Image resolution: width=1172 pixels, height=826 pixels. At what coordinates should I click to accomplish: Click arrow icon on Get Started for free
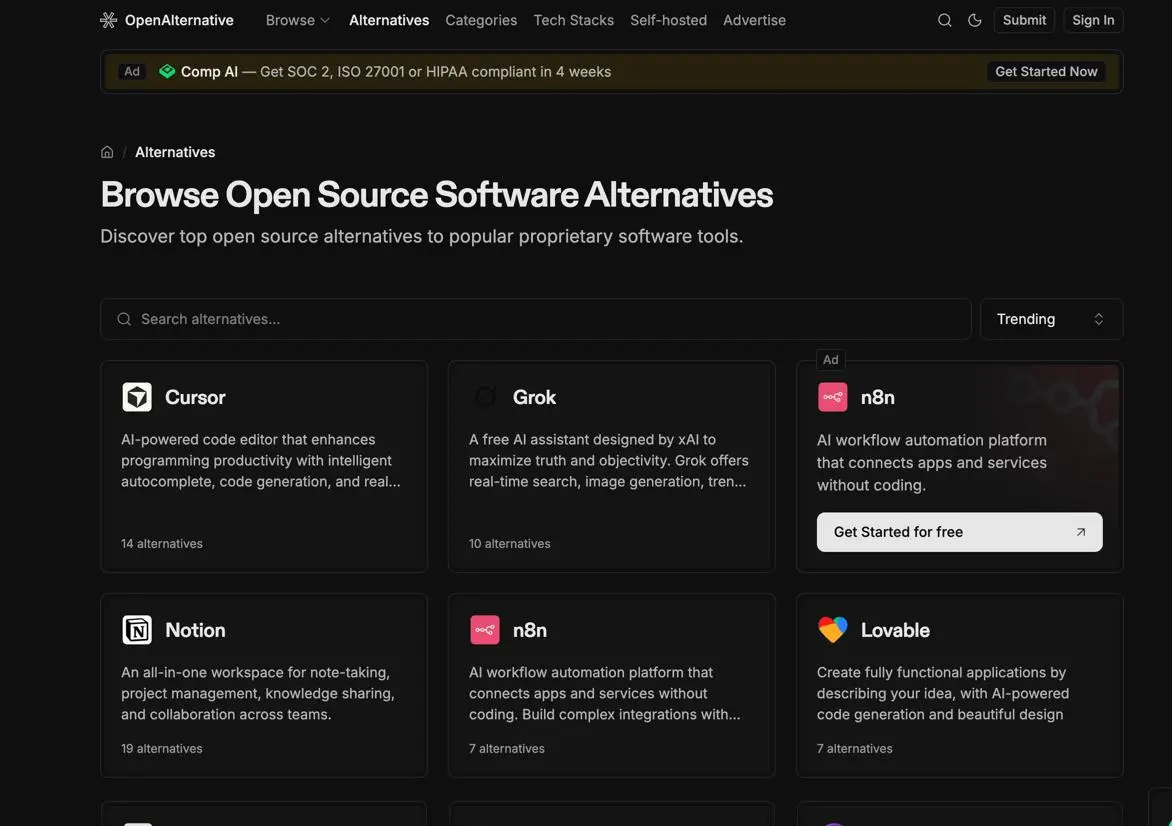coord(1080,532)
